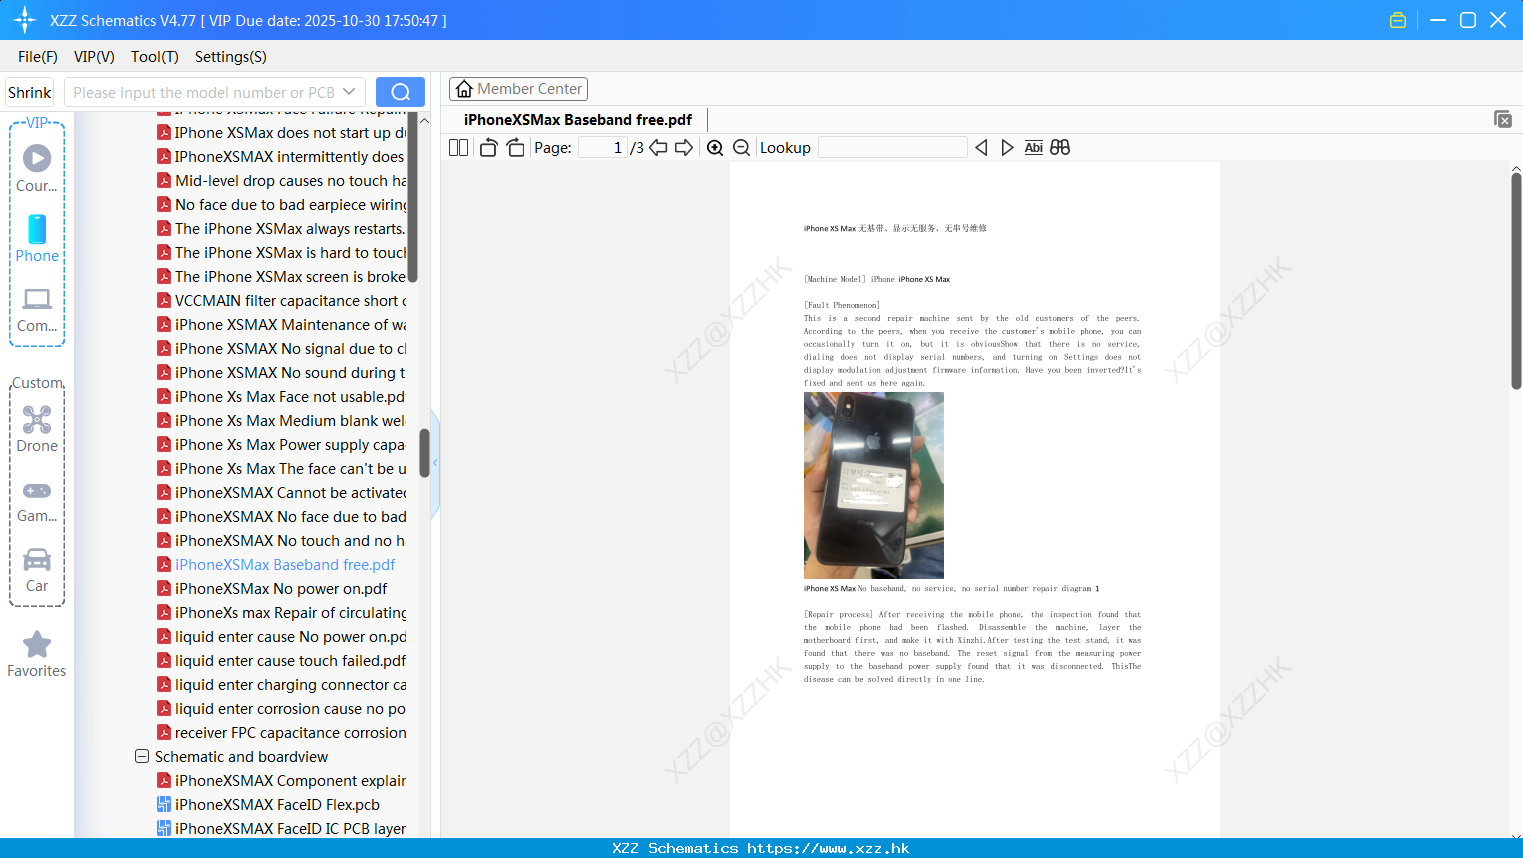Click the XZZ Schematics website link footer
Viewport: 1523px width, 858px height.
coord(761,848)
